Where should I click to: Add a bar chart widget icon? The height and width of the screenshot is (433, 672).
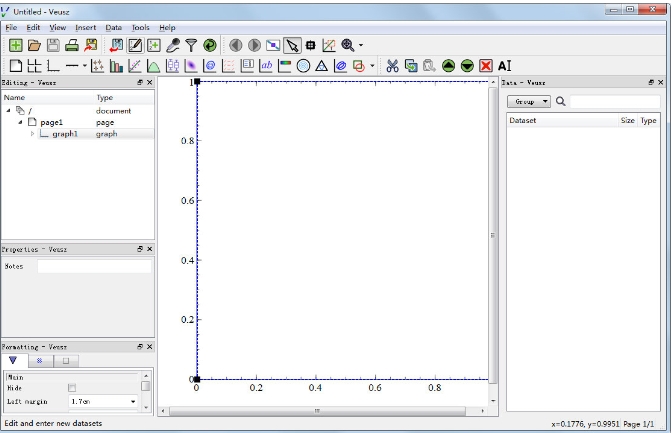point(116,66)
